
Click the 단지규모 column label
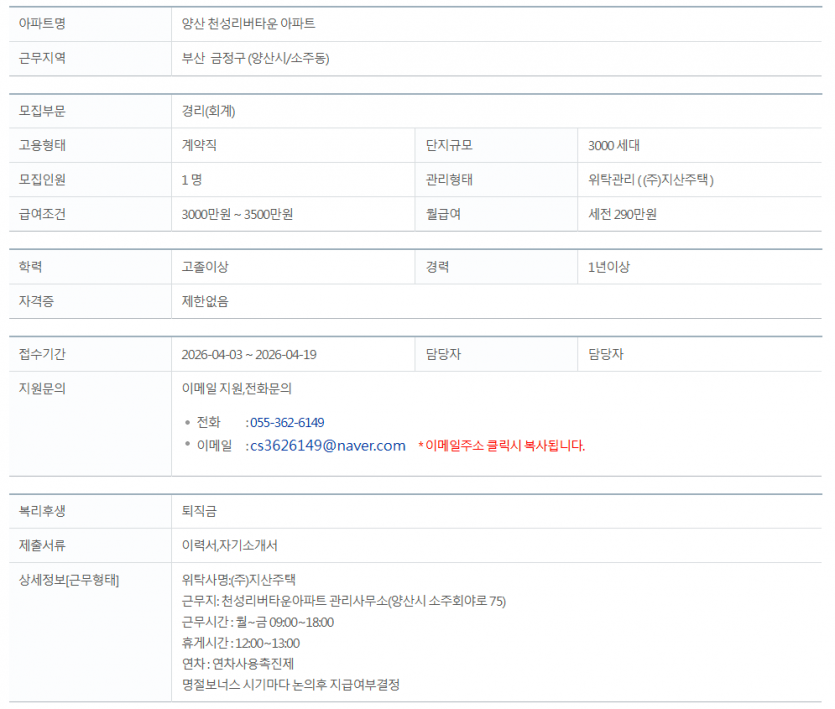coord(449,145)
